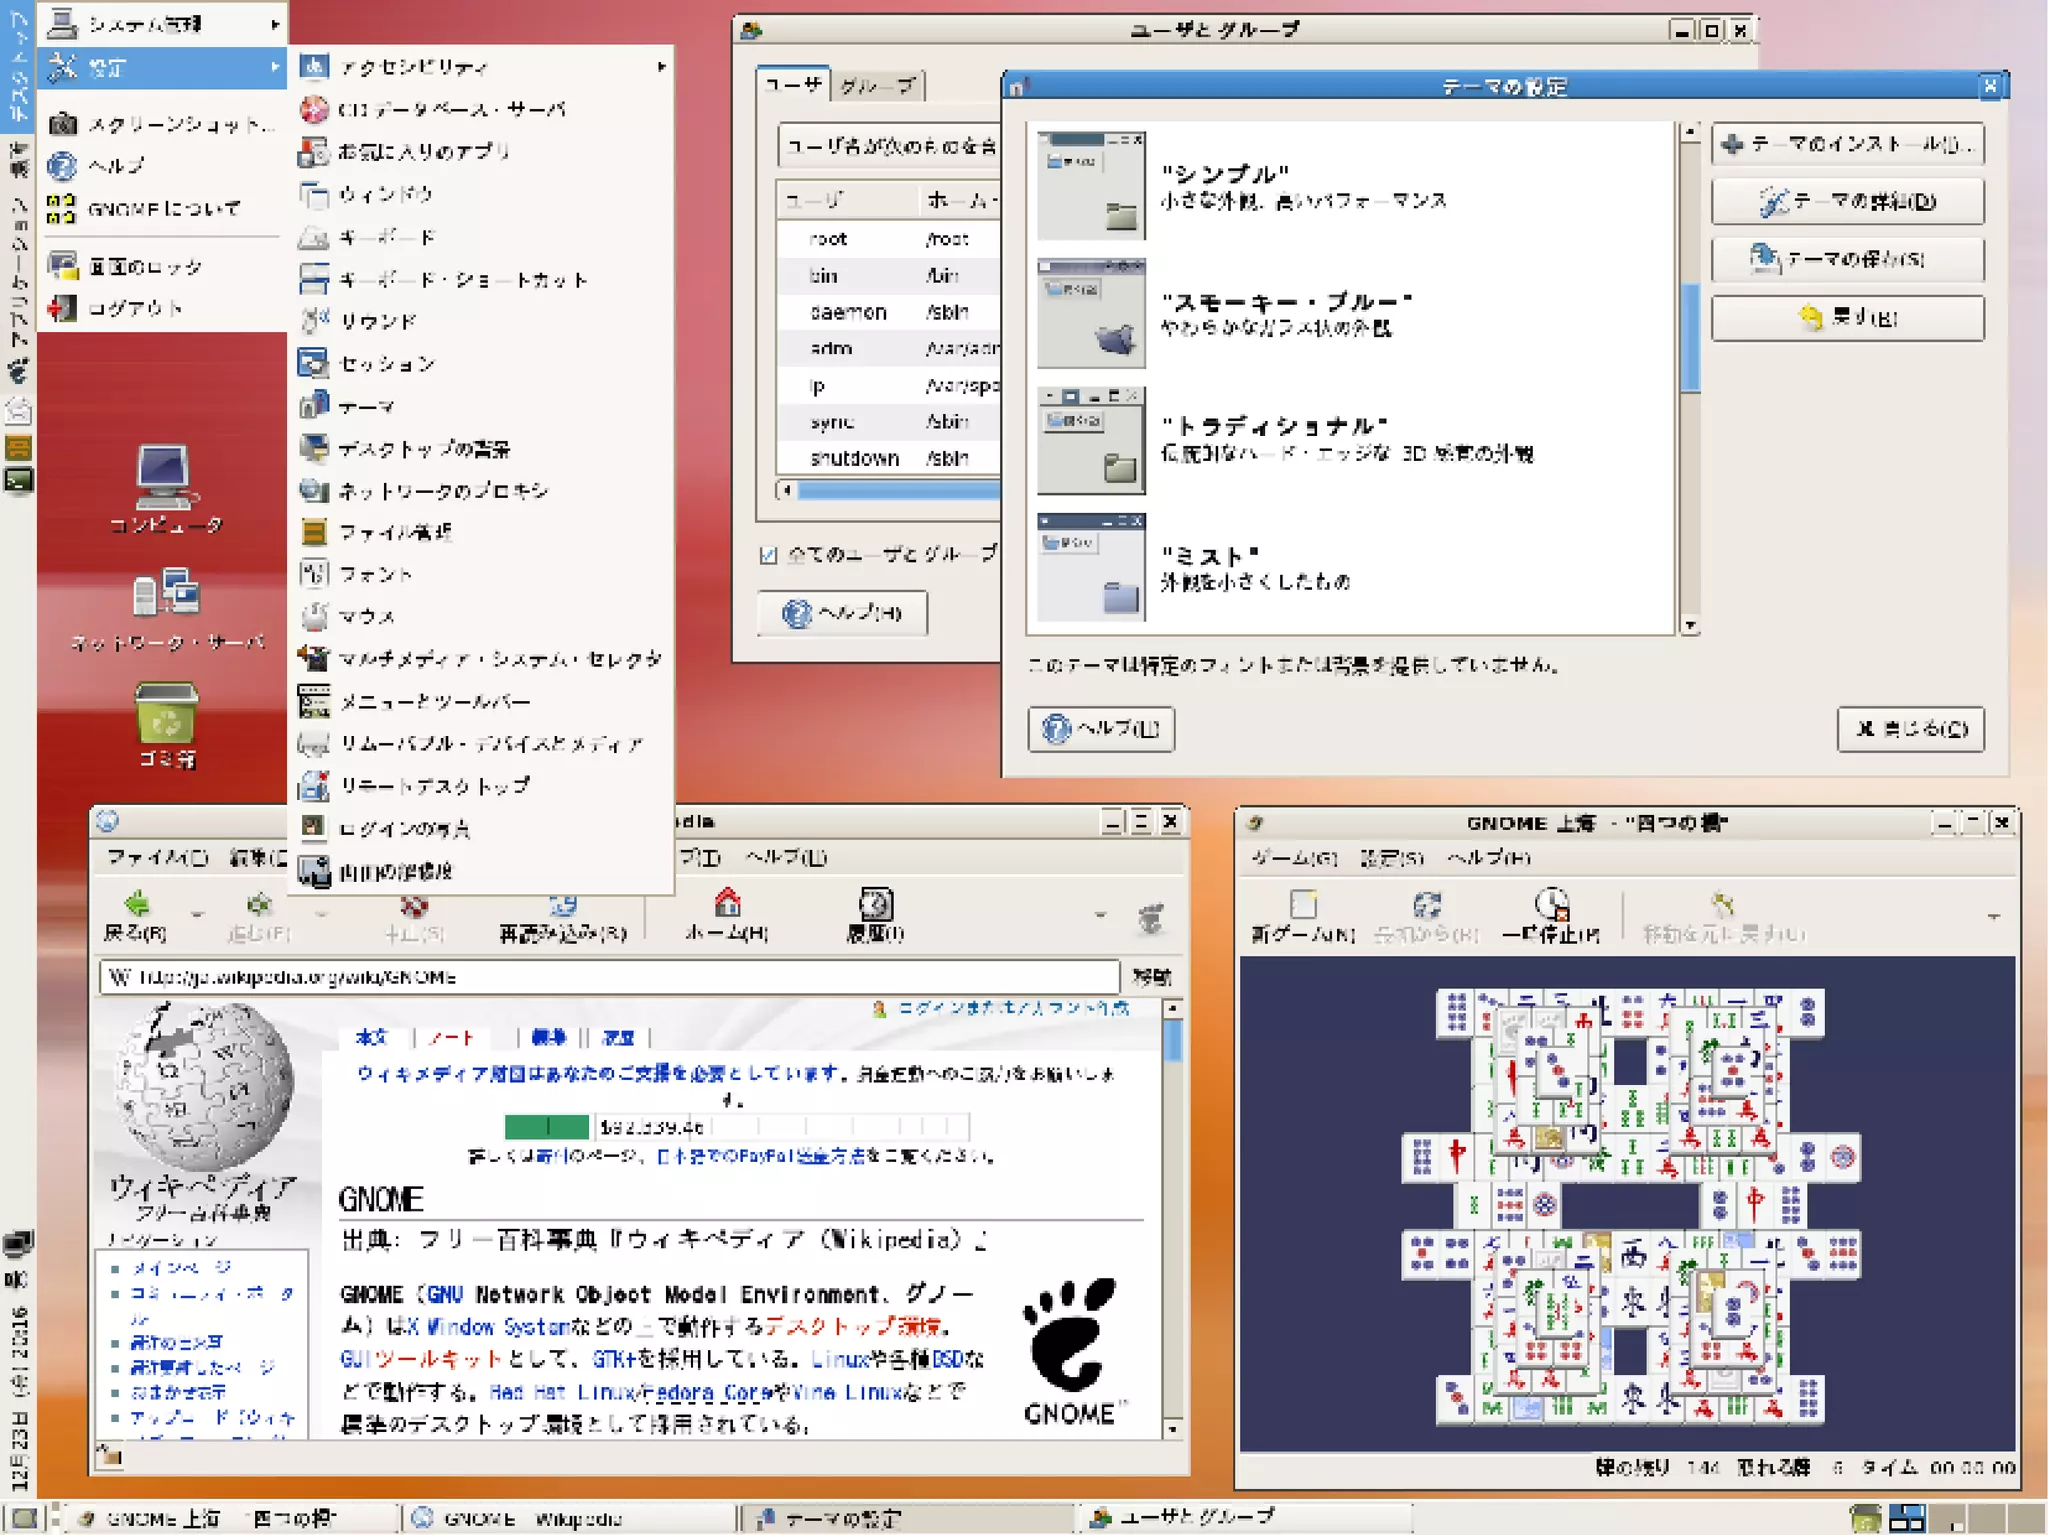This screenshot has width=2048, height=1535.
Task: Click the New Game icon in Mahjongg
Action: [1303, 905]
